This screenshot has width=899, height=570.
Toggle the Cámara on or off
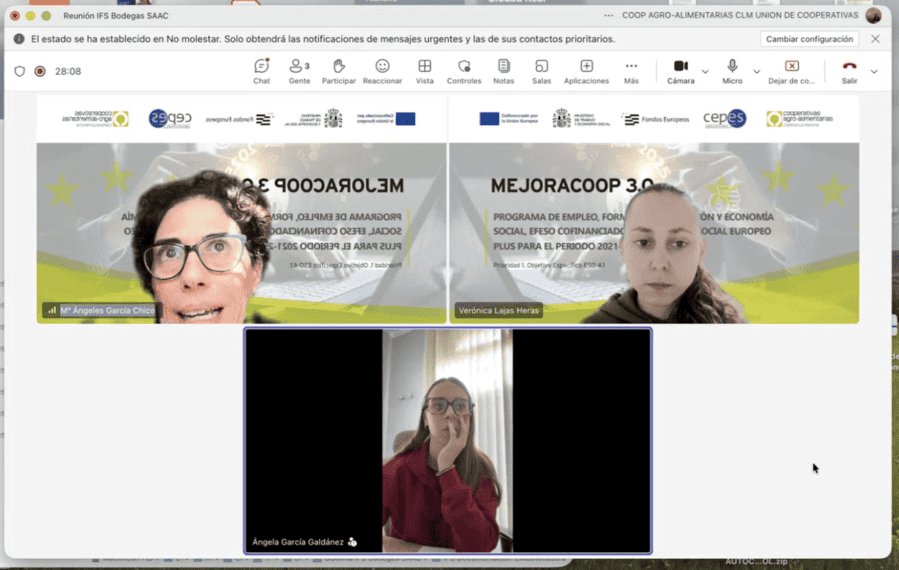[x=680, y=71]
